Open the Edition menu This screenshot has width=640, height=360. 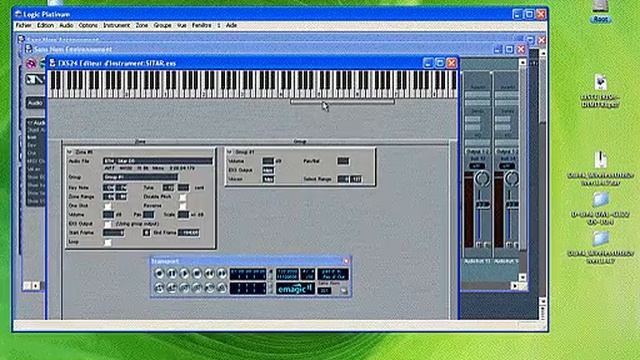coord(45,25)
